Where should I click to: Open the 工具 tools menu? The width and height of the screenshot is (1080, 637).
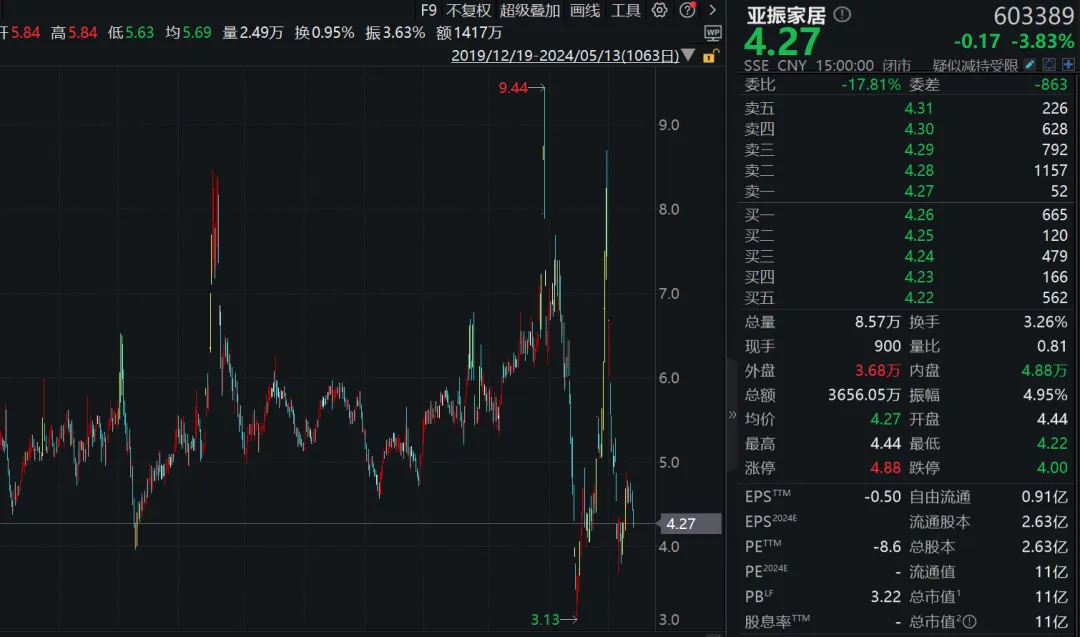(x=625, y=10)
